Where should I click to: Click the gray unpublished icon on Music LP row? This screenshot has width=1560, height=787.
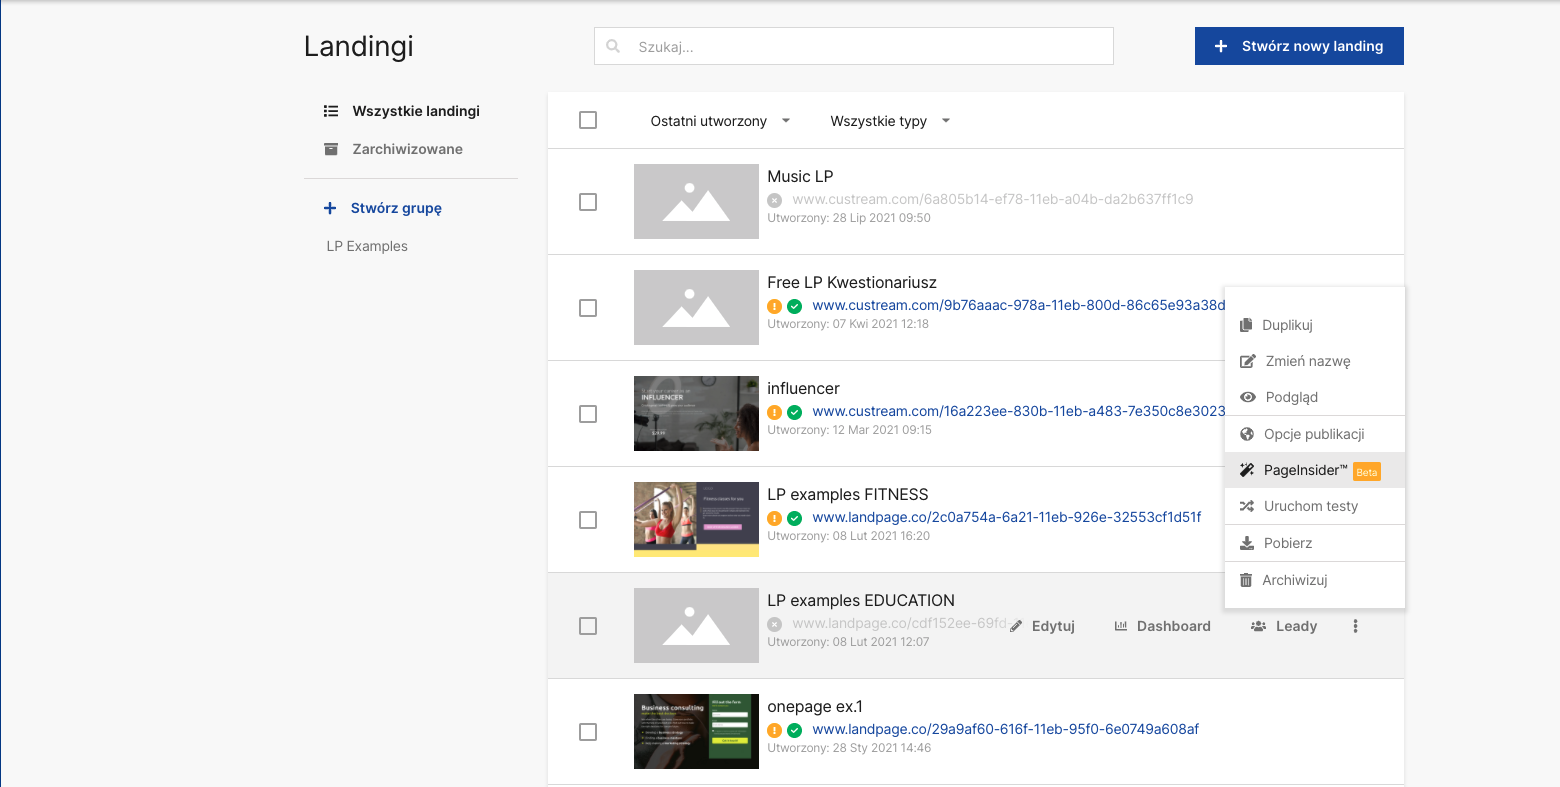pos(774,200)
